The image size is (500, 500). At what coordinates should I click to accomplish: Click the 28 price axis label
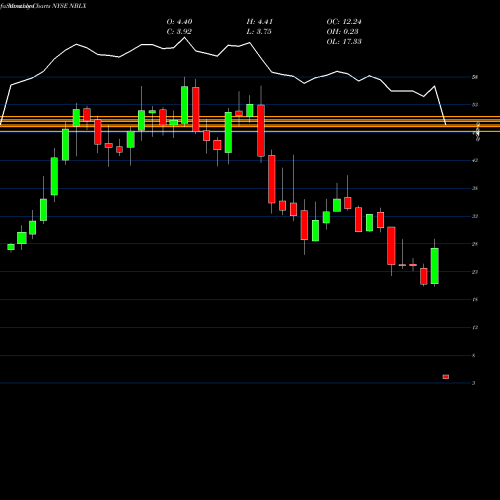click(x=475, y=244)
